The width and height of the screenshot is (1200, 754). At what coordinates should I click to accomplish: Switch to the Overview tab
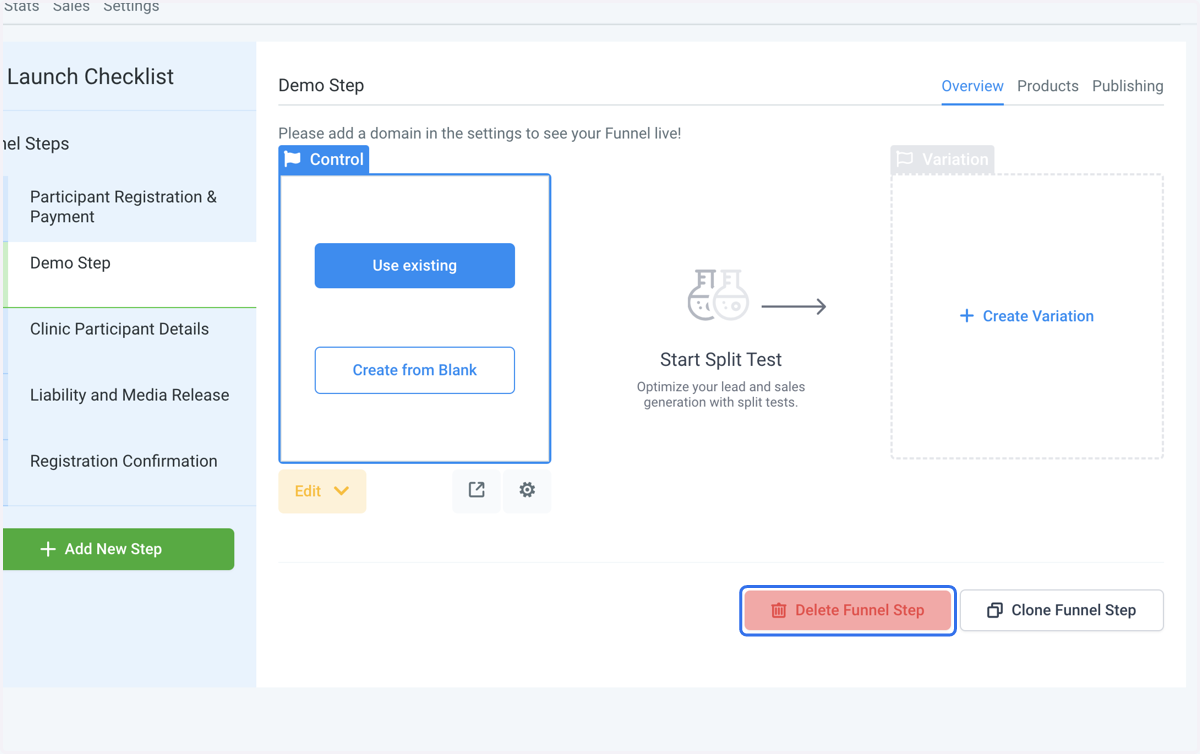coord(972,86)
